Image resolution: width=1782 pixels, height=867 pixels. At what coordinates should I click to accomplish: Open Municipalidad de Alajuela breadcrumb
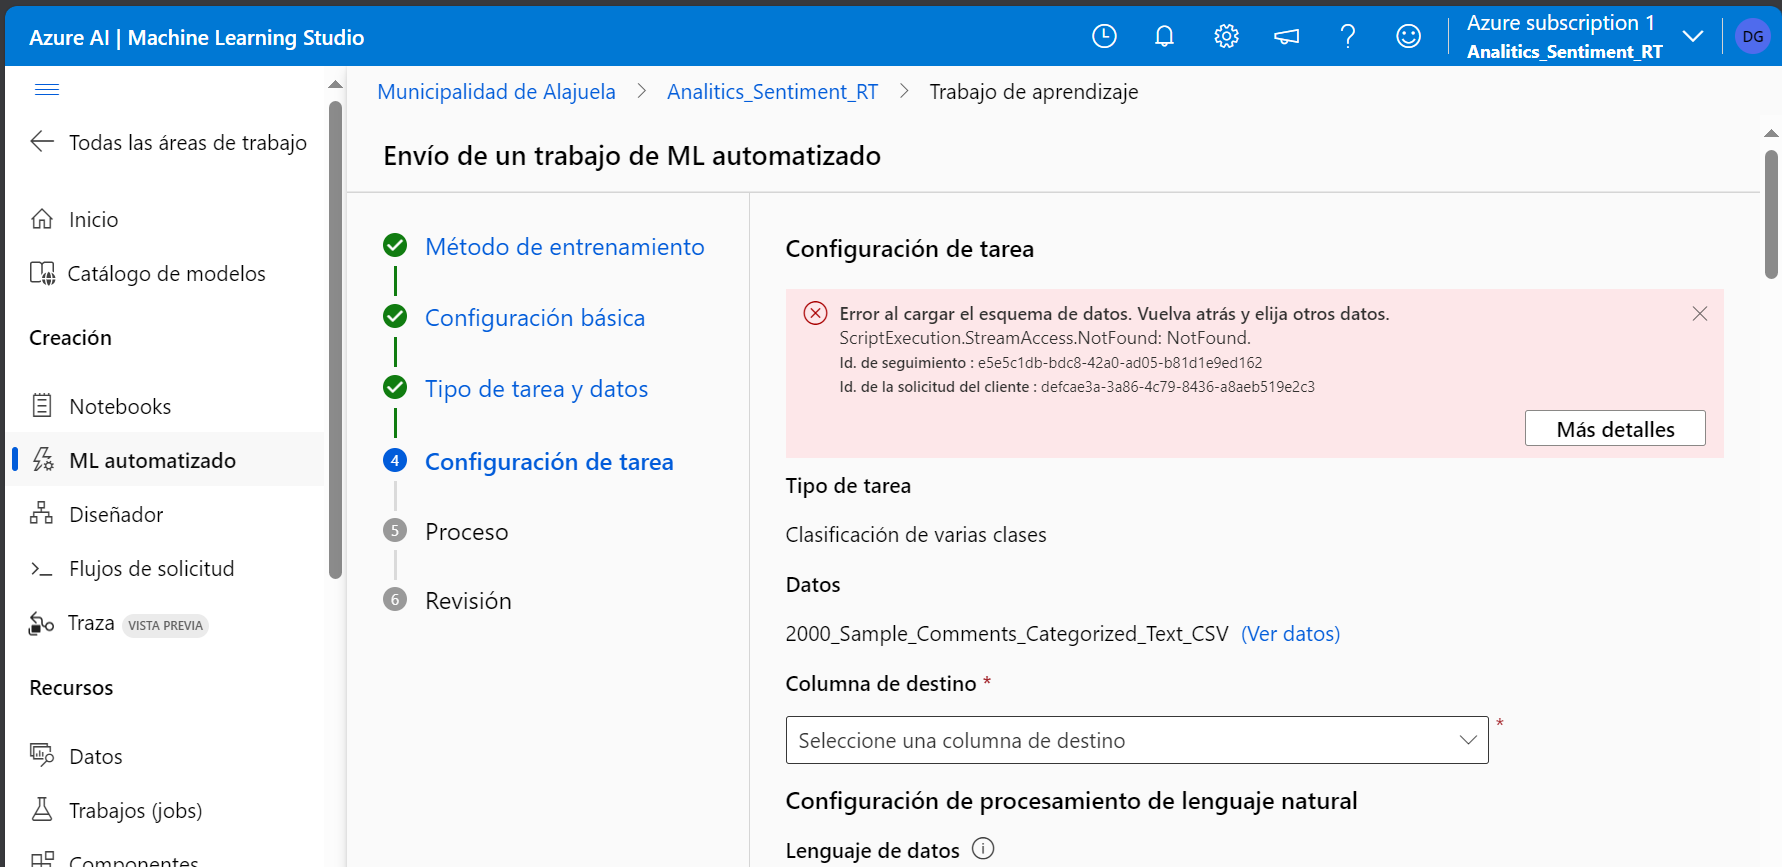(x=496, y=92)
